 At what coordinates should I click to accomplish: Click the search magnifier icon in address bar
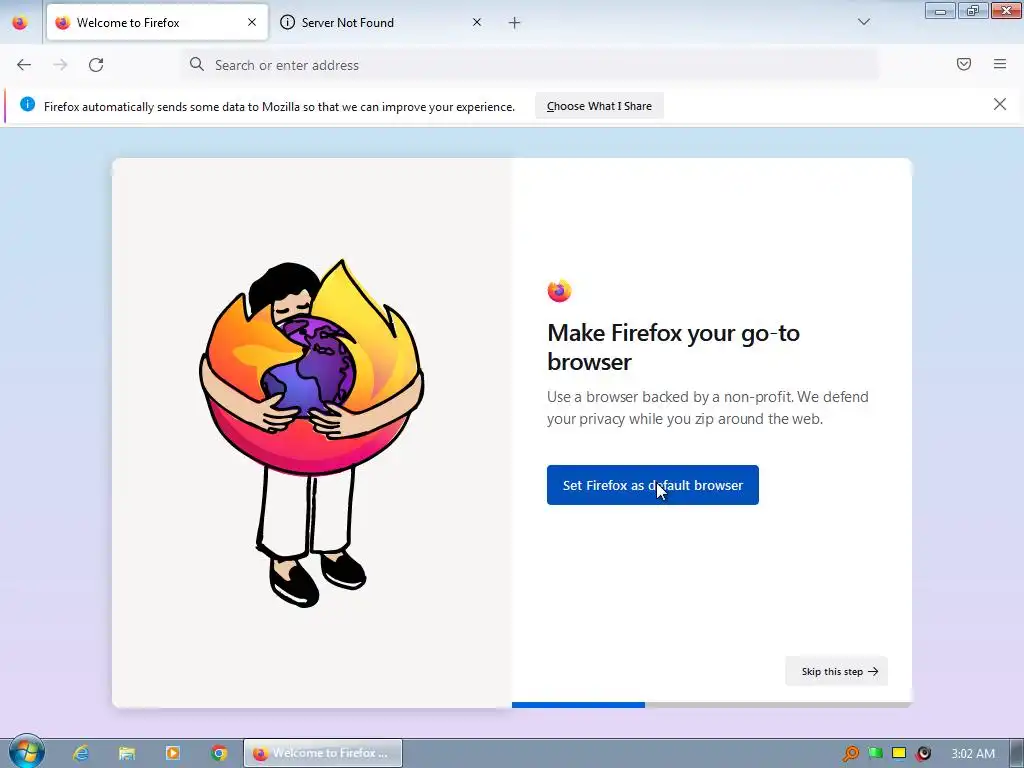(x=197, y=64)
